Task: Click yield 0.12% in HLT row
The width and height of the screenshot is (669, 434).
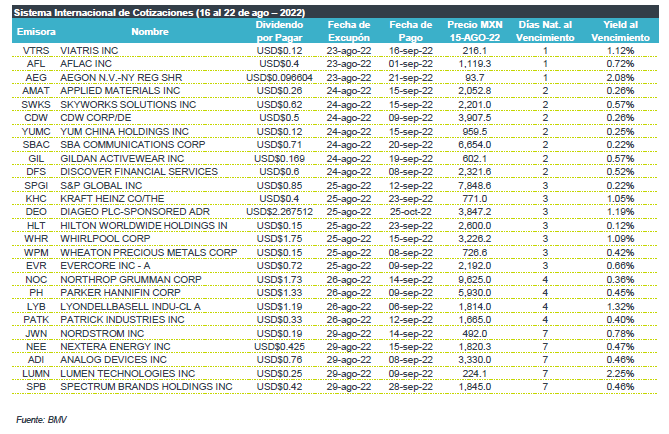Action: (620, 226)
